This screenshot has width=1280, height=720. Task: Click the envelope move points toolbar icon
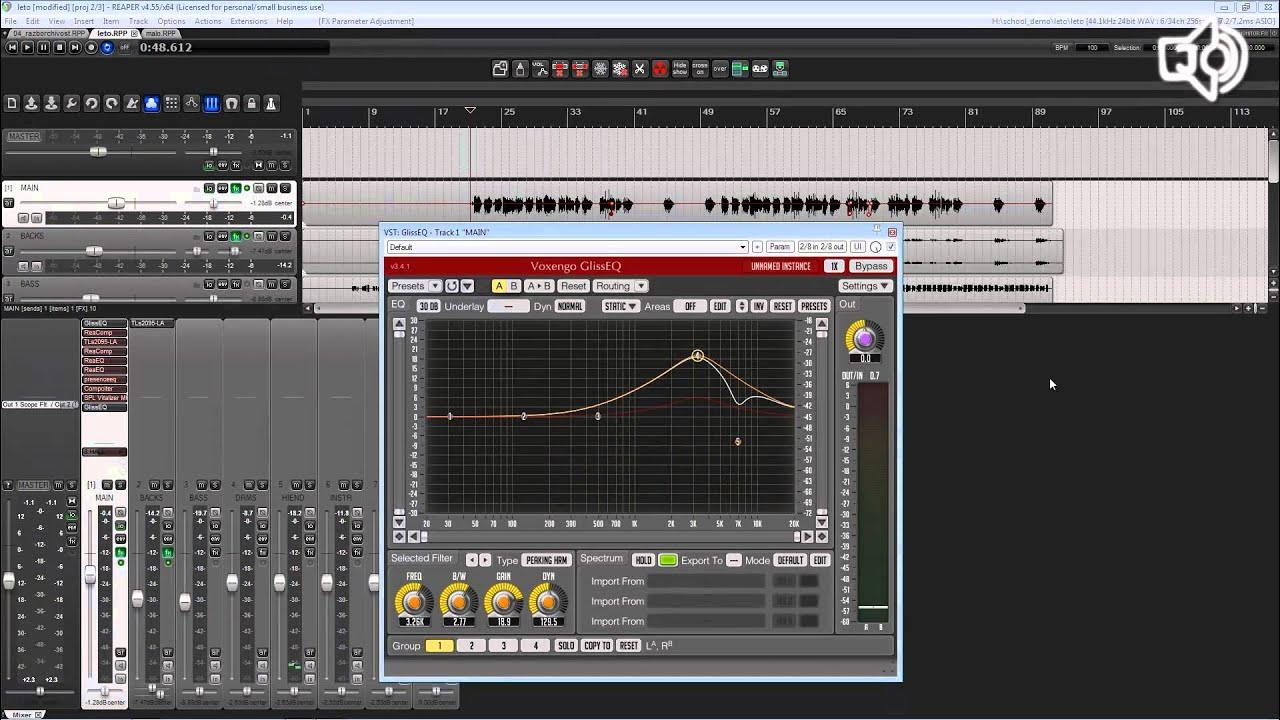click(x=192, y=103)
